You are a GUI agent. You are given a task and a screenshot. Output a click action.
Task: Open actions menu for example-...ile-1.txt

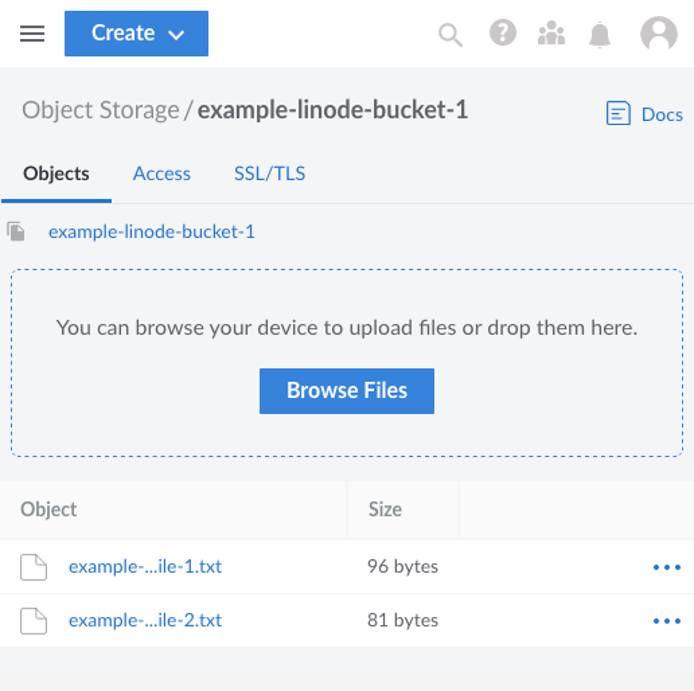[667, 567]
